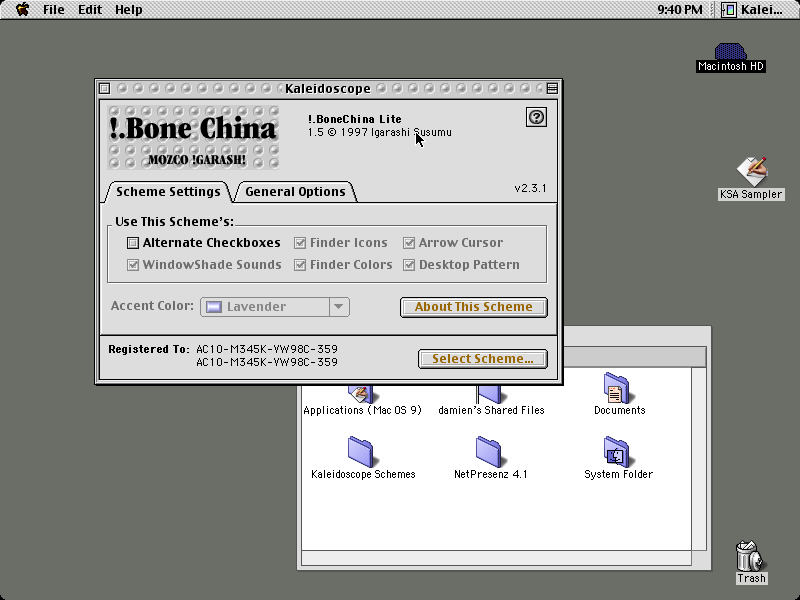
Task: Open the Edit menu
Action: coord(90,10)
